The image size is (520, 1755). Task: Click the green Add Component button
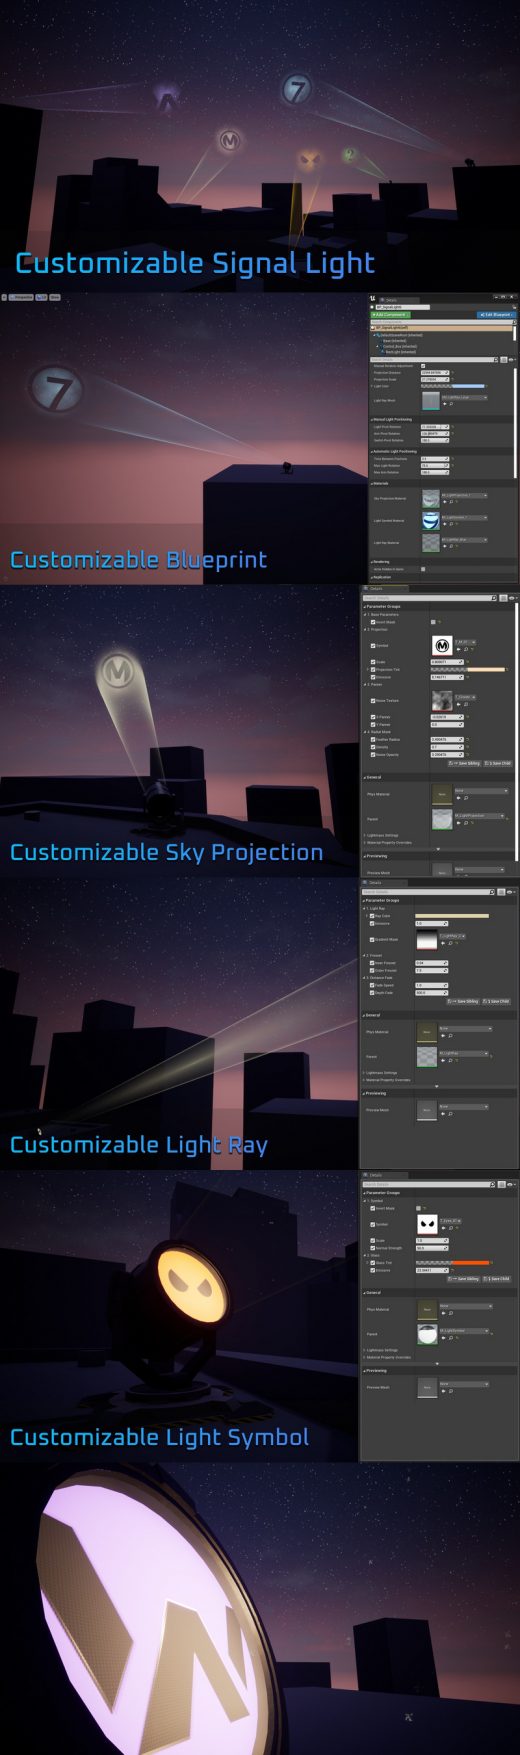[391, 315]
